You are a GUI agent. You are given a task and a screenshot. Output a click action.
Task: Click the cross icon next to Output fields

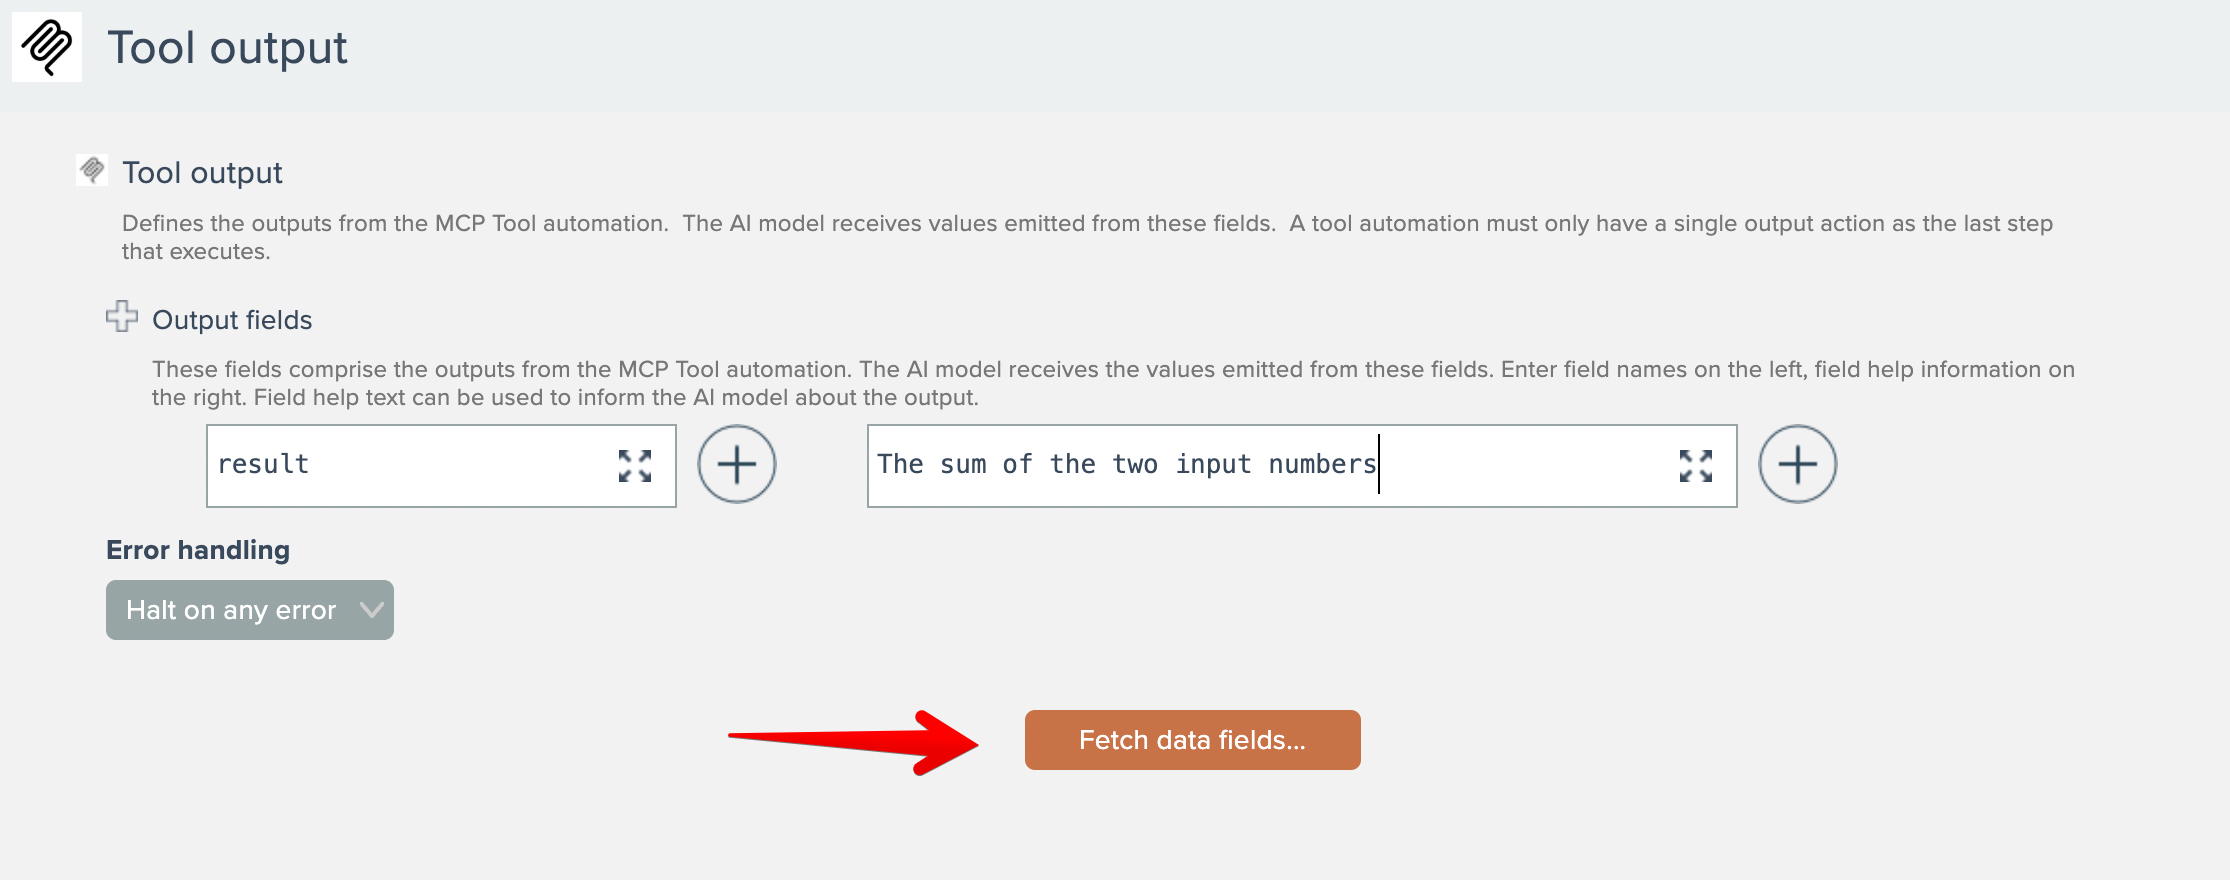click(122, 317)
